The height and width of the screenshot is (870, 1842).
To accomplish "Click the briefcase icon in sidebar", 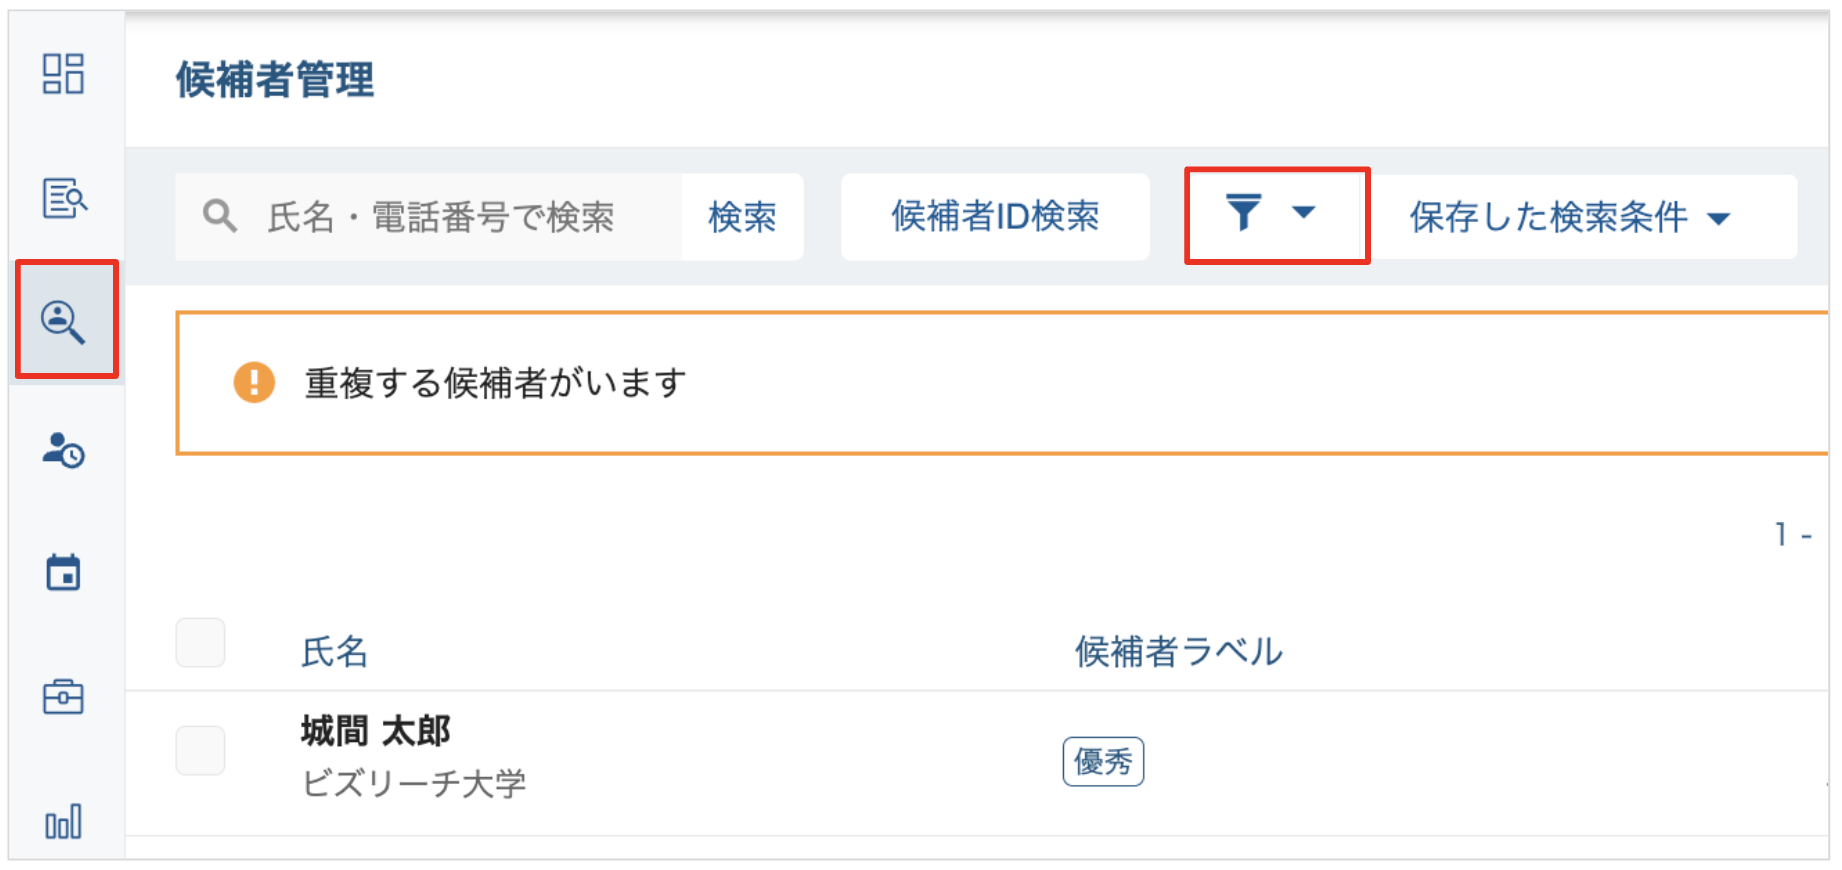I will 64,696.
